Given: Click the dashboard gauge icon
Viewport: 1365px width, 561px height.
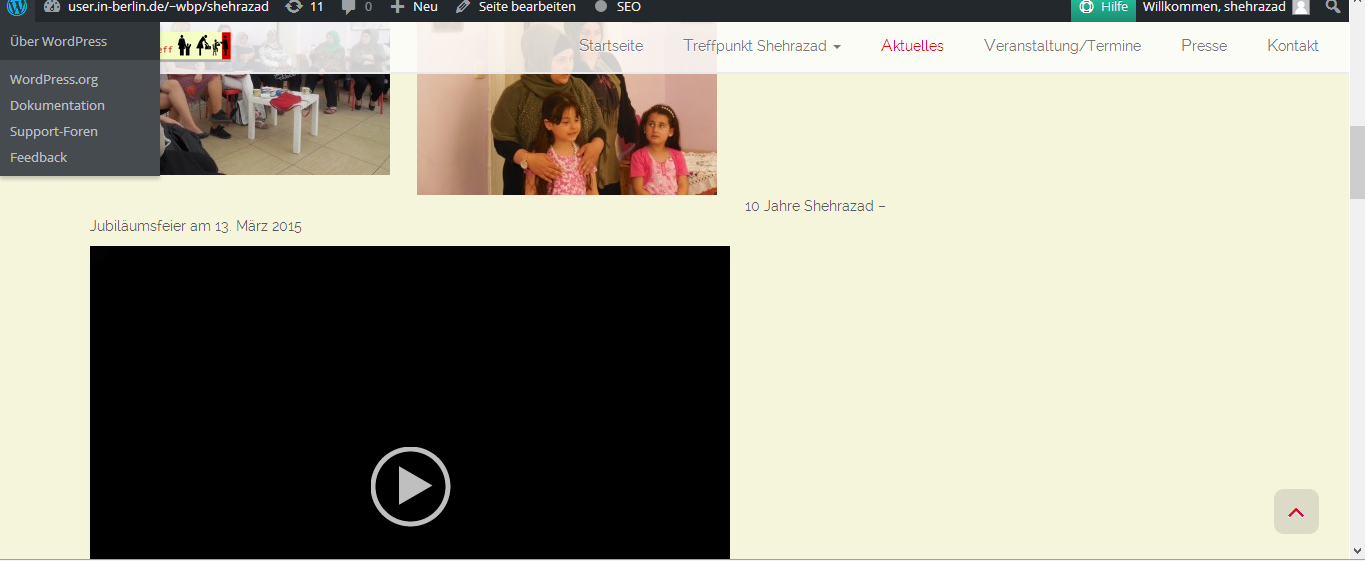Looking at the screenshot, I should [52, 7].
